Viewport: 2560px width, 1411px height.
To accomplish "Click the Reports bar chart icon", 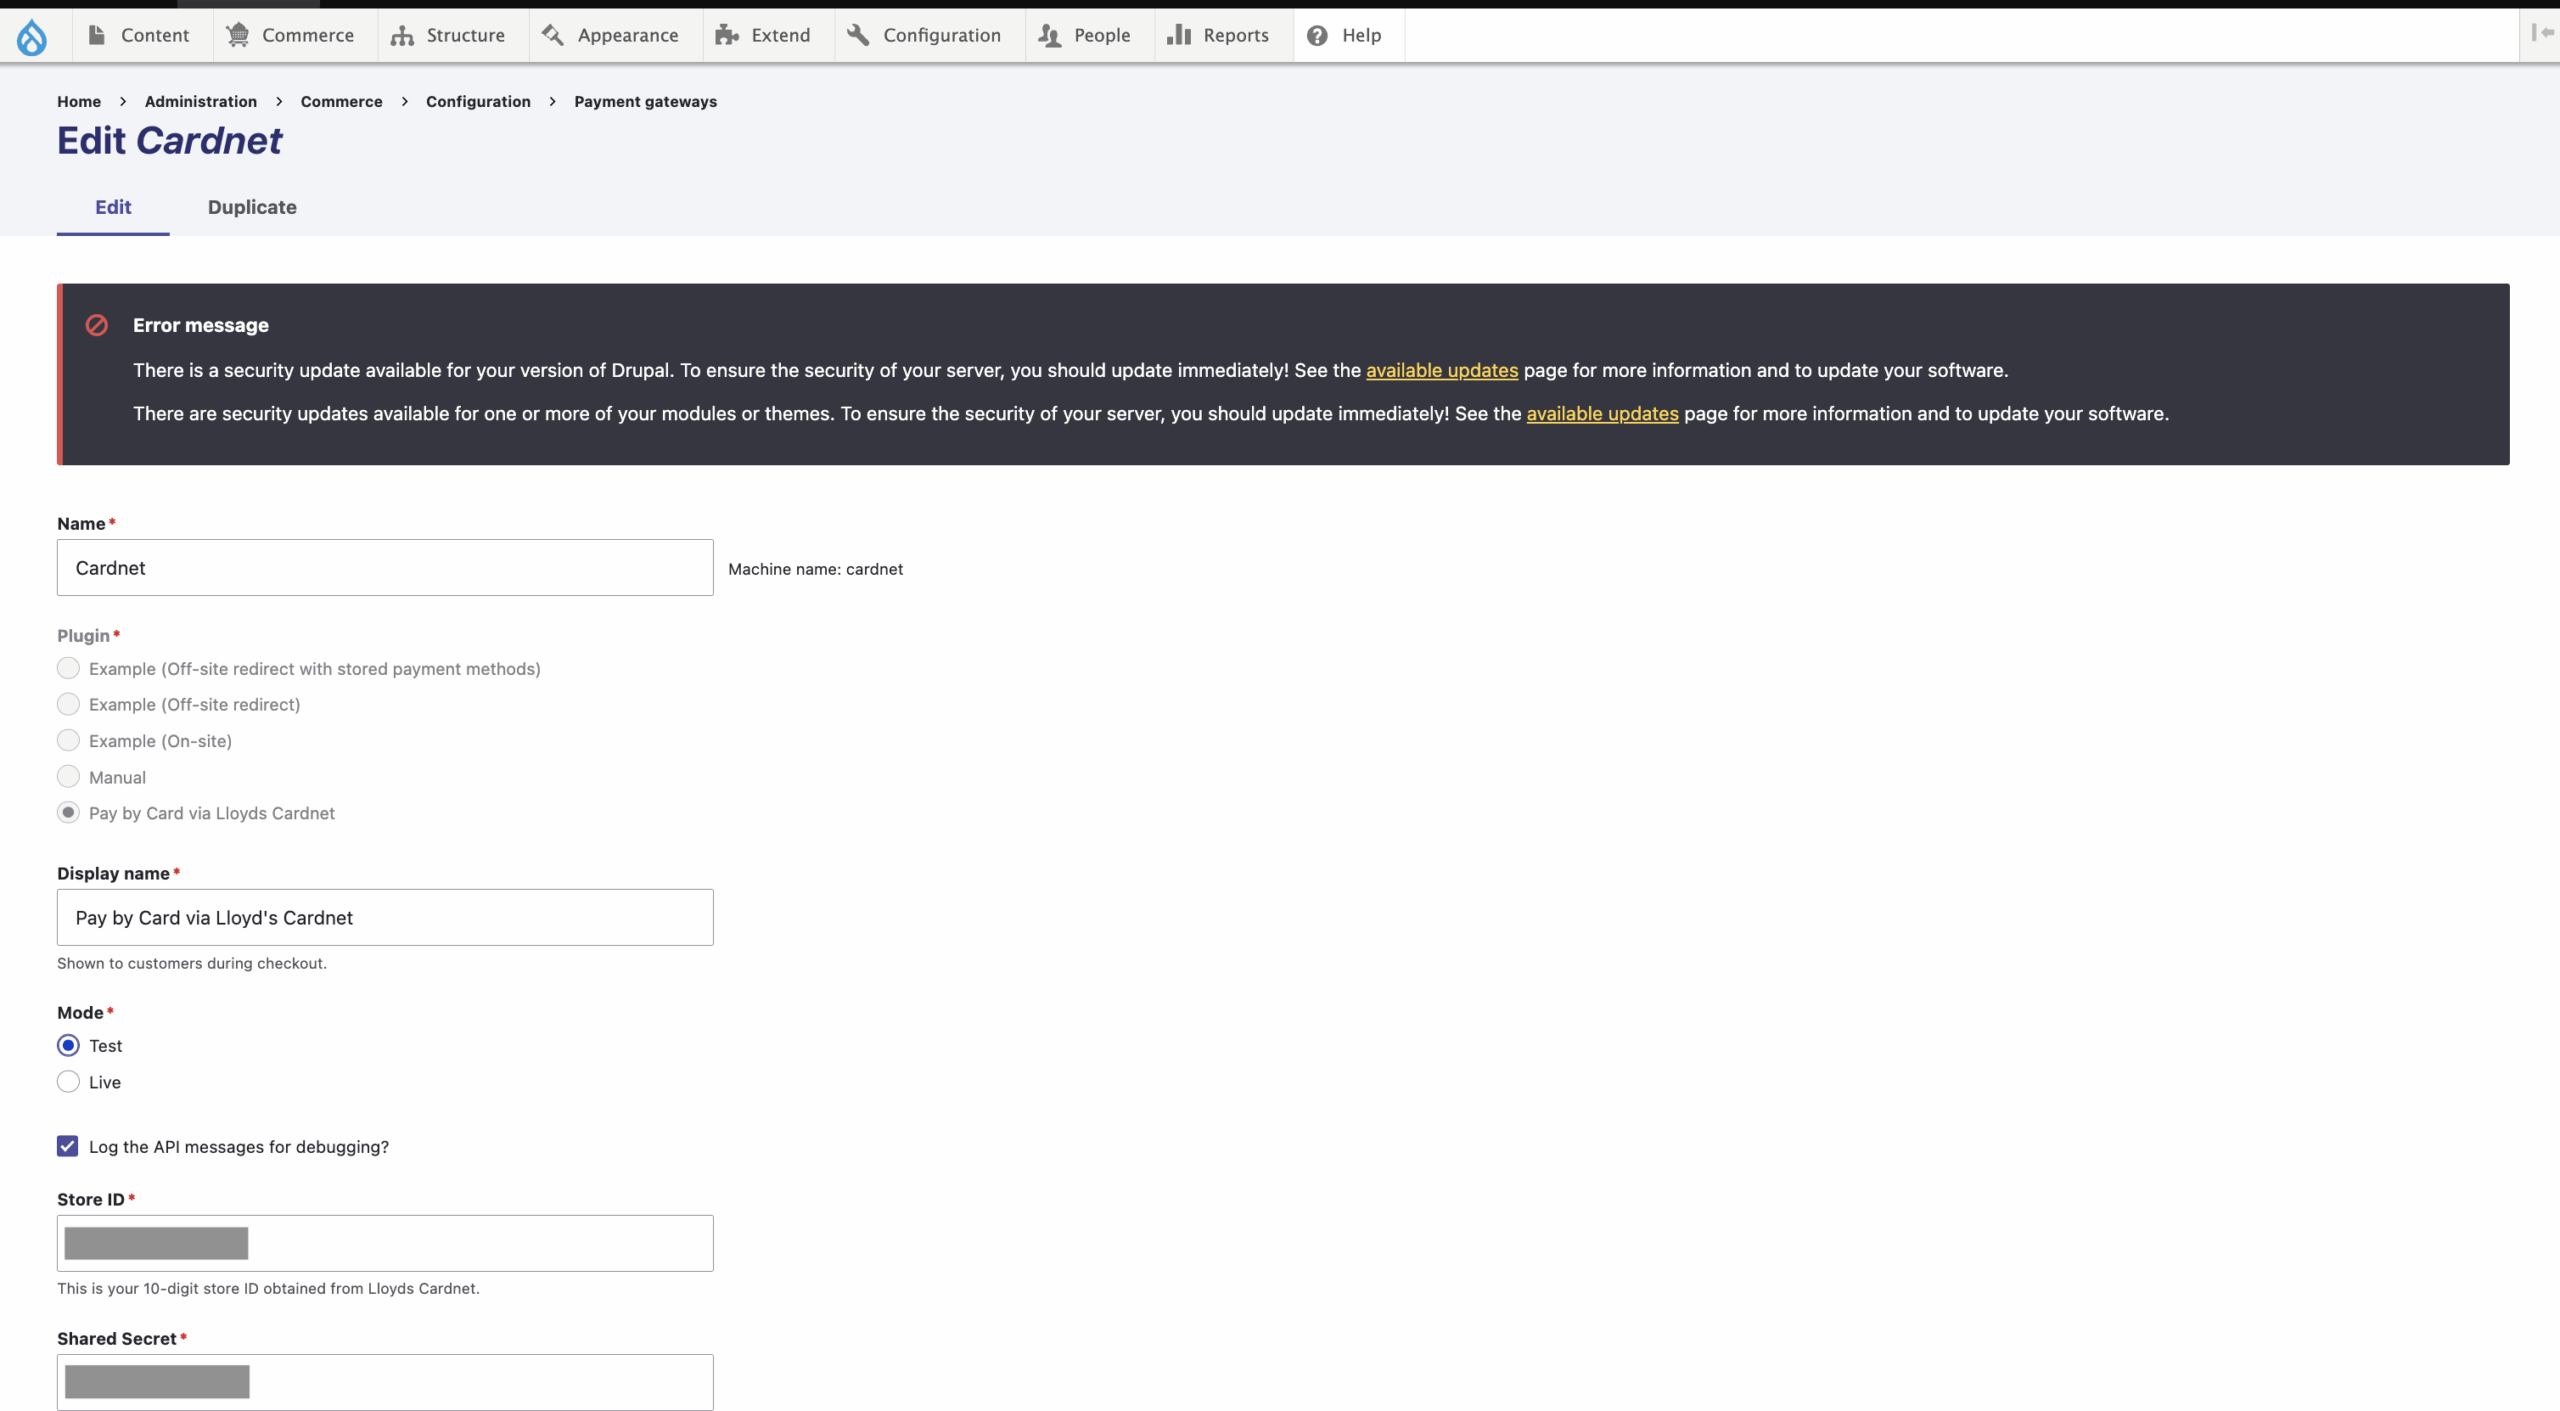I will coord(1179,35).
